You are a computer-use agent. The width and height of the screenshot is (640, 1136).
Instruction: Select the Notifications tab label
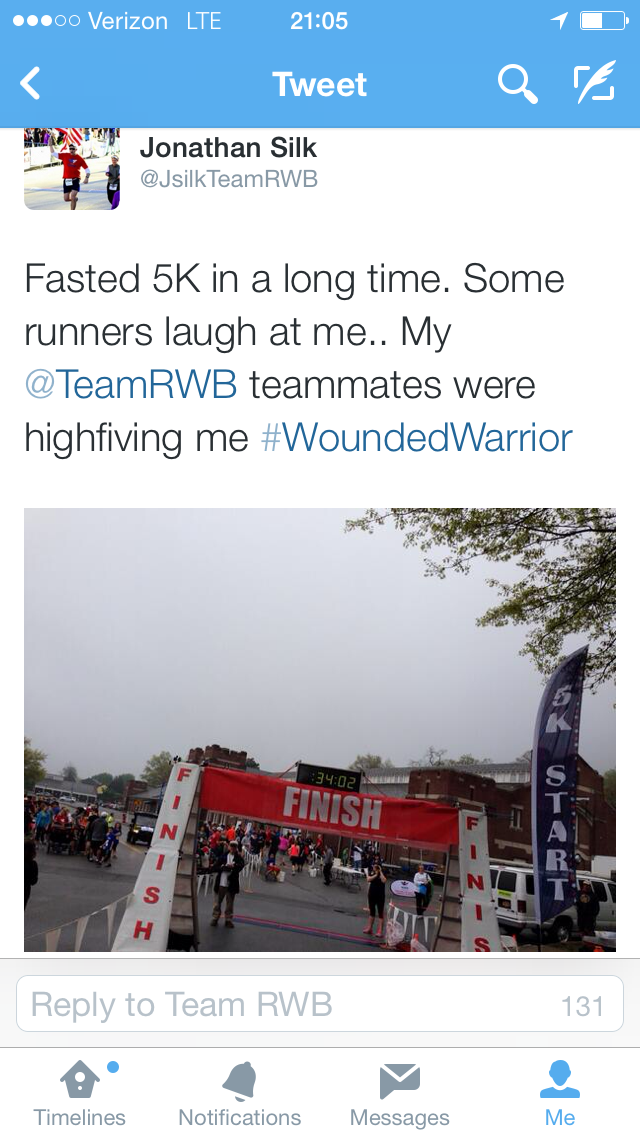(240, 1117)
